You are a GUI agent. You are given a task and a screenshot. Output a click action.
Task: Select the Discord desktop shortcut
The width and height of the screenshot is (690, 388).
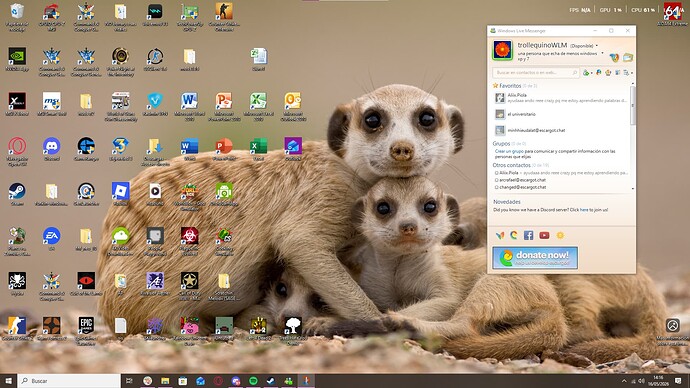point(51,149)
